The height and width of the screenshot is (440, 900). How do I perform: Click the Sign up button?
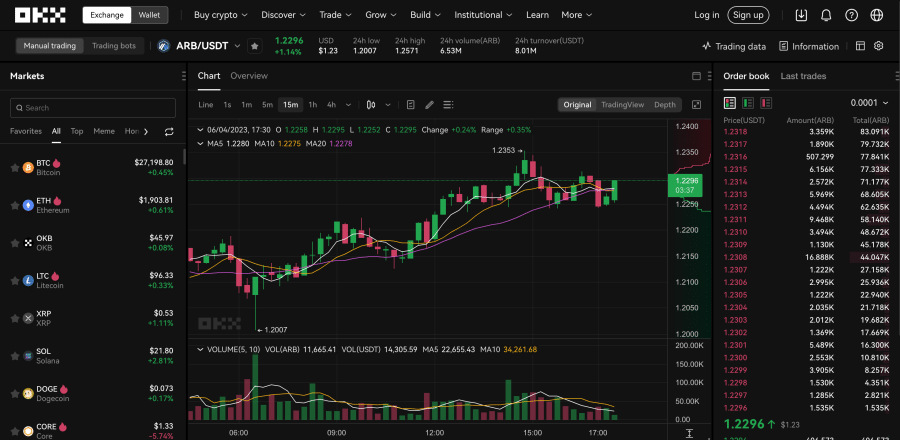tap(747, 15)
